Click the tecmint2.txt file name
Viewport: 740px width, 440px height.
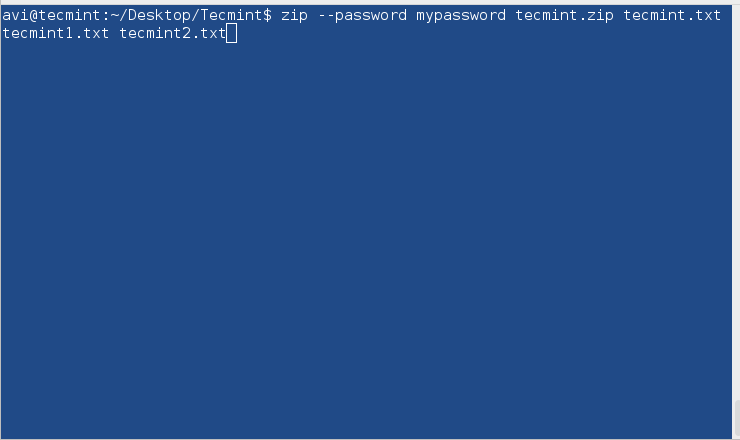(x=172, y=35)
